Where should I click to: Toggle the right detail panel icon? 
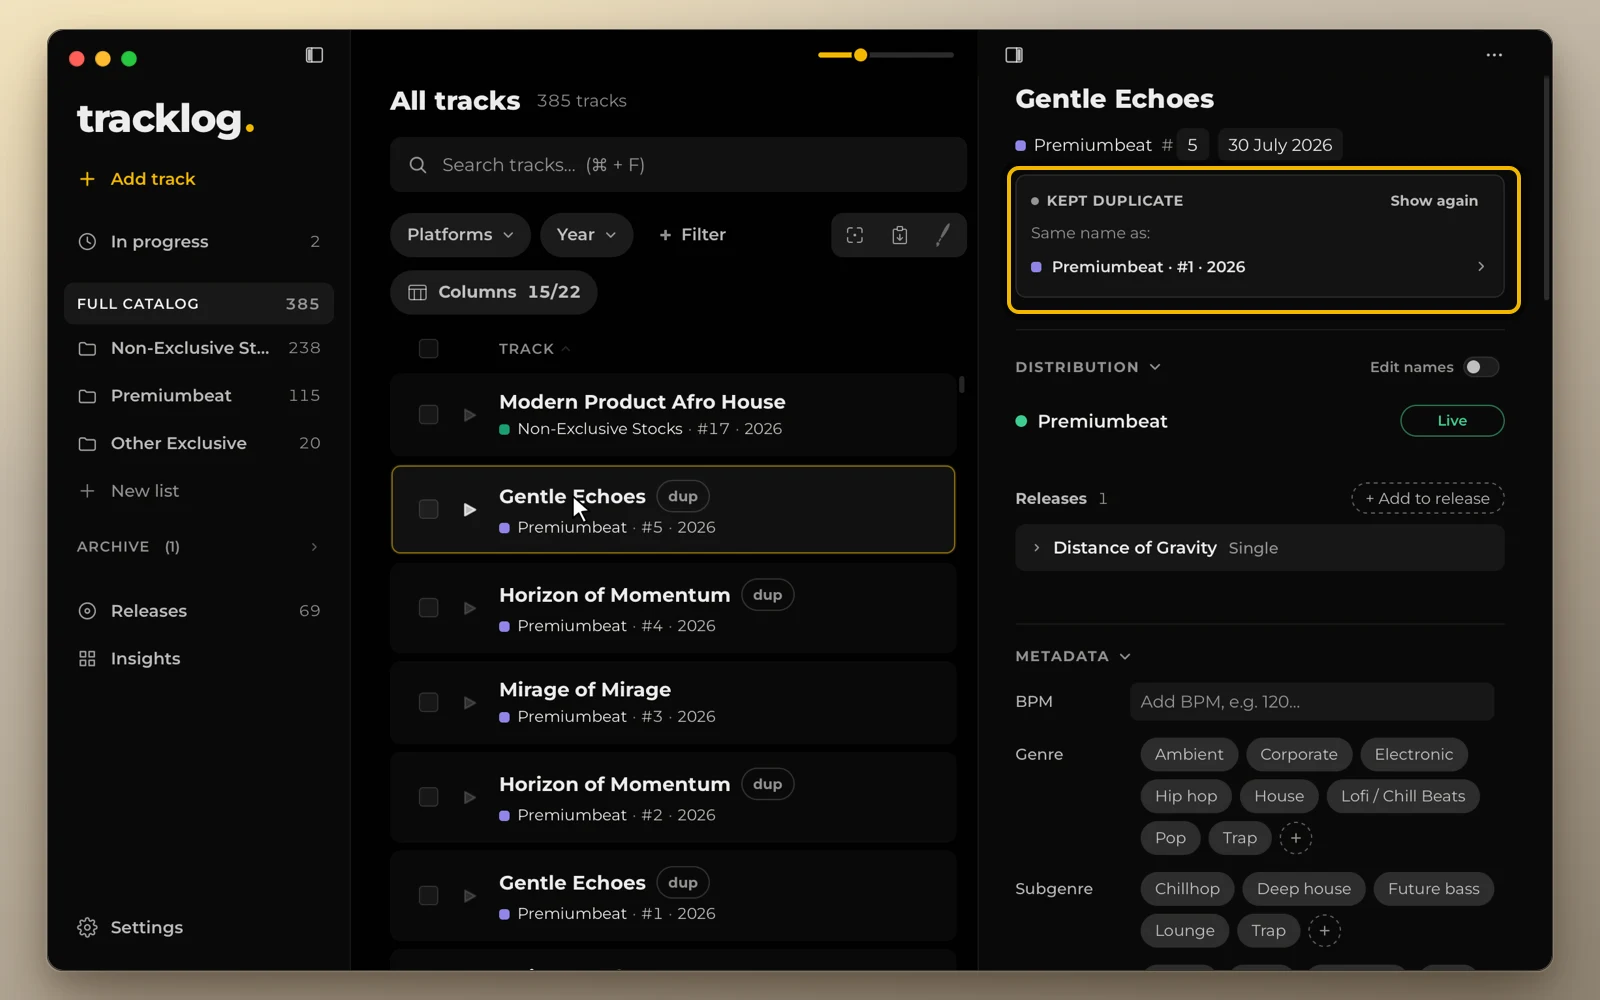(x=1014, y=55)
